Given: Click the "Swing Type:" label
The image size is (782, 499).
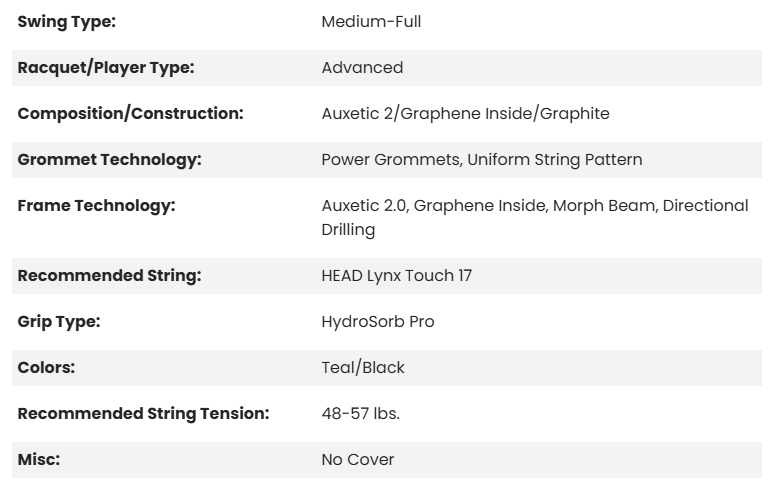Looking at the screenshot, I should point(67,22).
